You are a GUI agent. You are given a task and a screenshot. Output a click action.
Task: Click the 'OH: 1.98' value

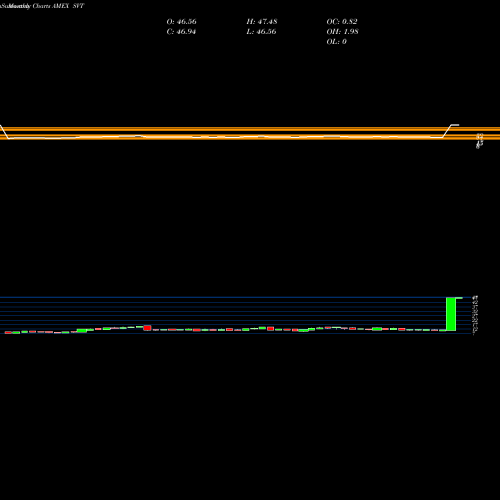pyautogui.click(x=342, y=32)
